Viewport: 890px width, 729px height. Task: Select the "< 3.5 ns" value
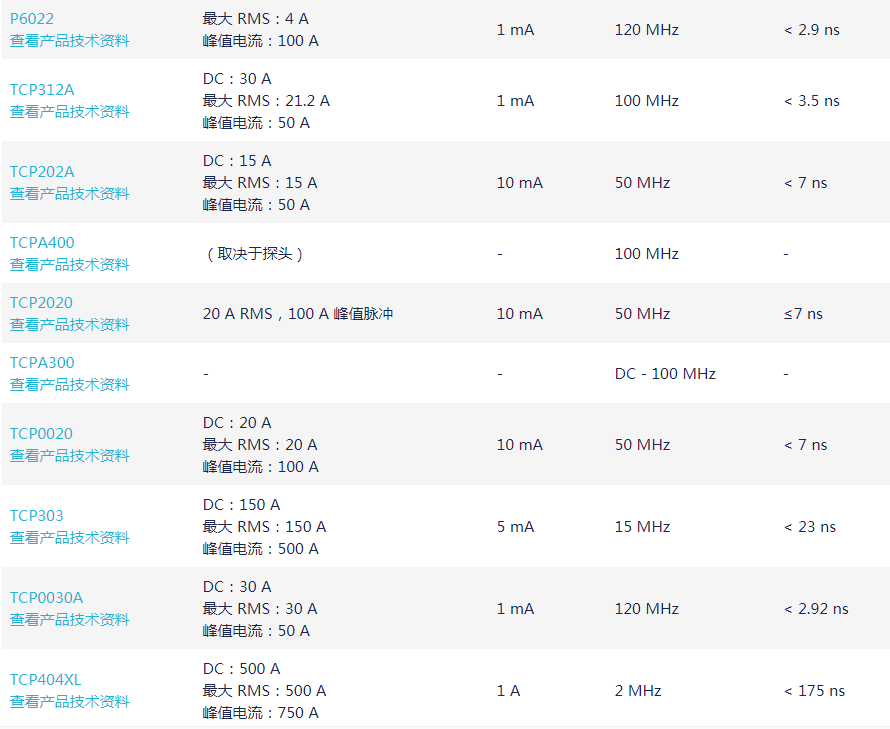click(x=812, y=100)
